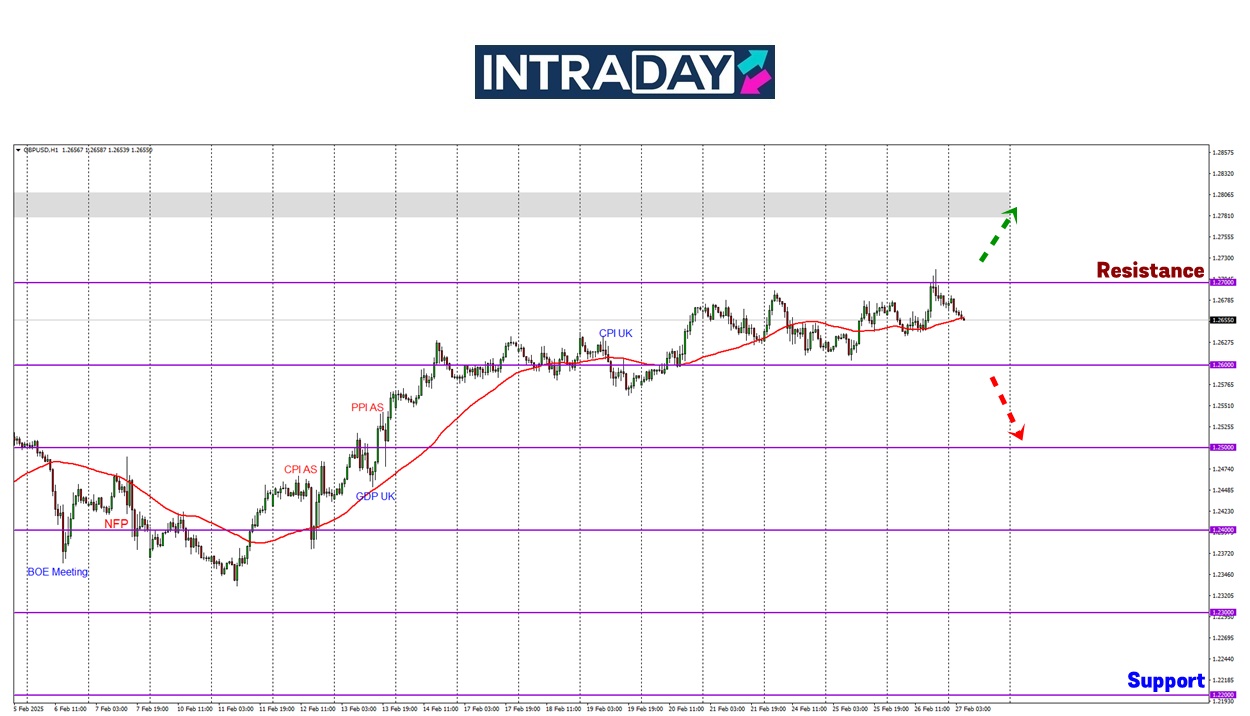Image resolution: width=1250 pixels, height=716 pixels.
Task: Click the current price 1.26550 axis marker
Action: coord(1222,320)
